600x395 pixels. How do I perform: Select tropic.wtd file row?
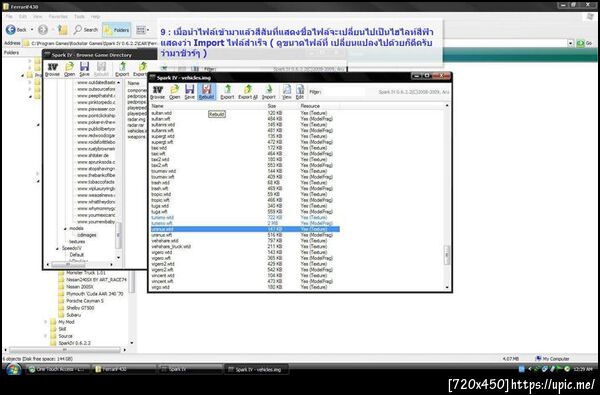point(245,194)
